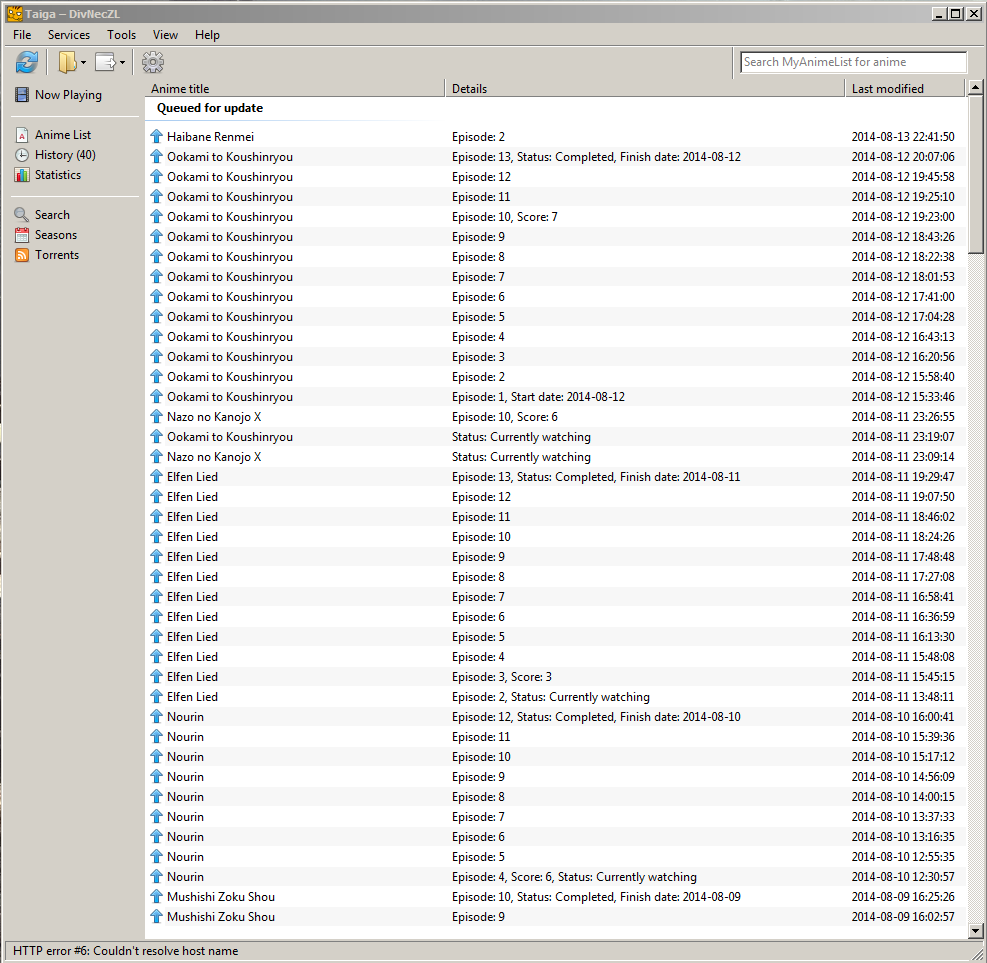Click arrow icon on Mushishi Zoku Shou Episode 10
Image resolution: width=987 pixels, height=963 pixels.
pyautogui.click(x=157, y=897)
